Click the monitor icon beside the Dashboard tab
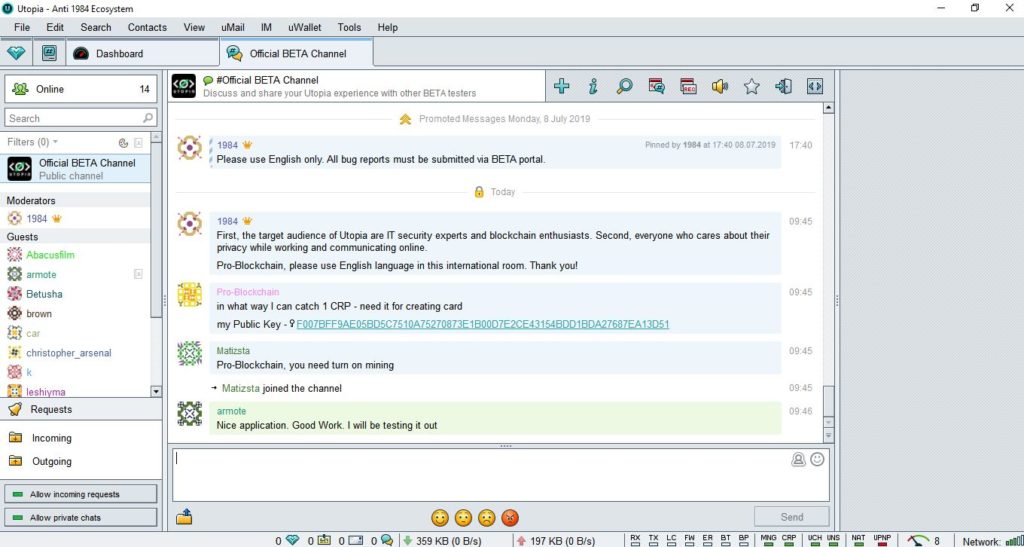1024x547 pixels. 49,53
